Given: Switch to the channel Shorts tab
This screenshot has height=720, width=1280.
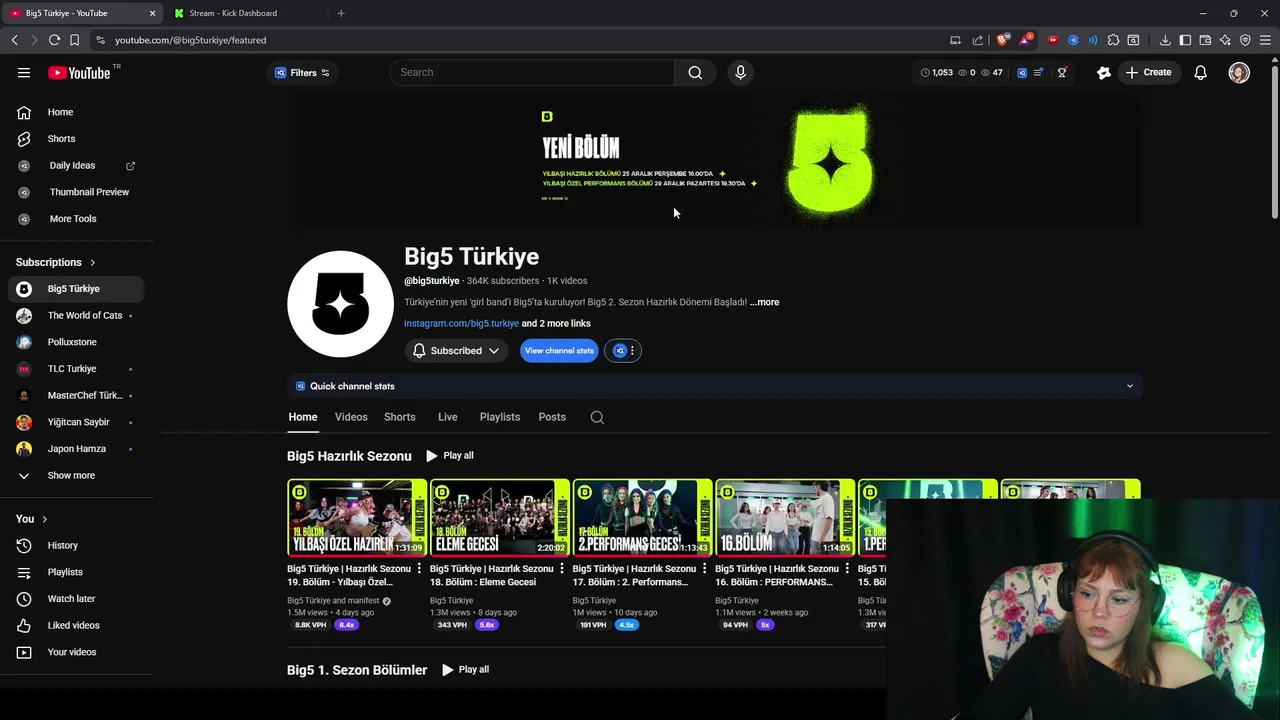Looking at the screenshot, I should (399, 417).
